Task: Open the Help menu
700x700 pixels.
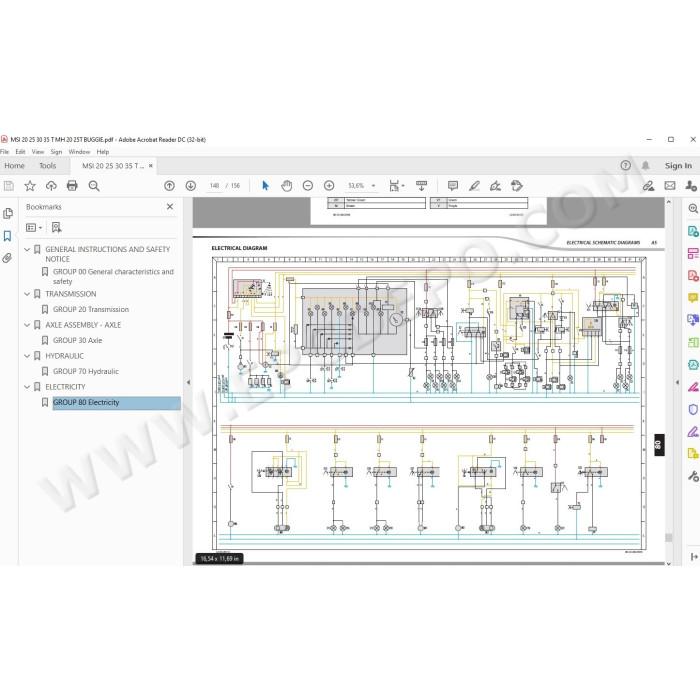Action: [x=103, y=152]
